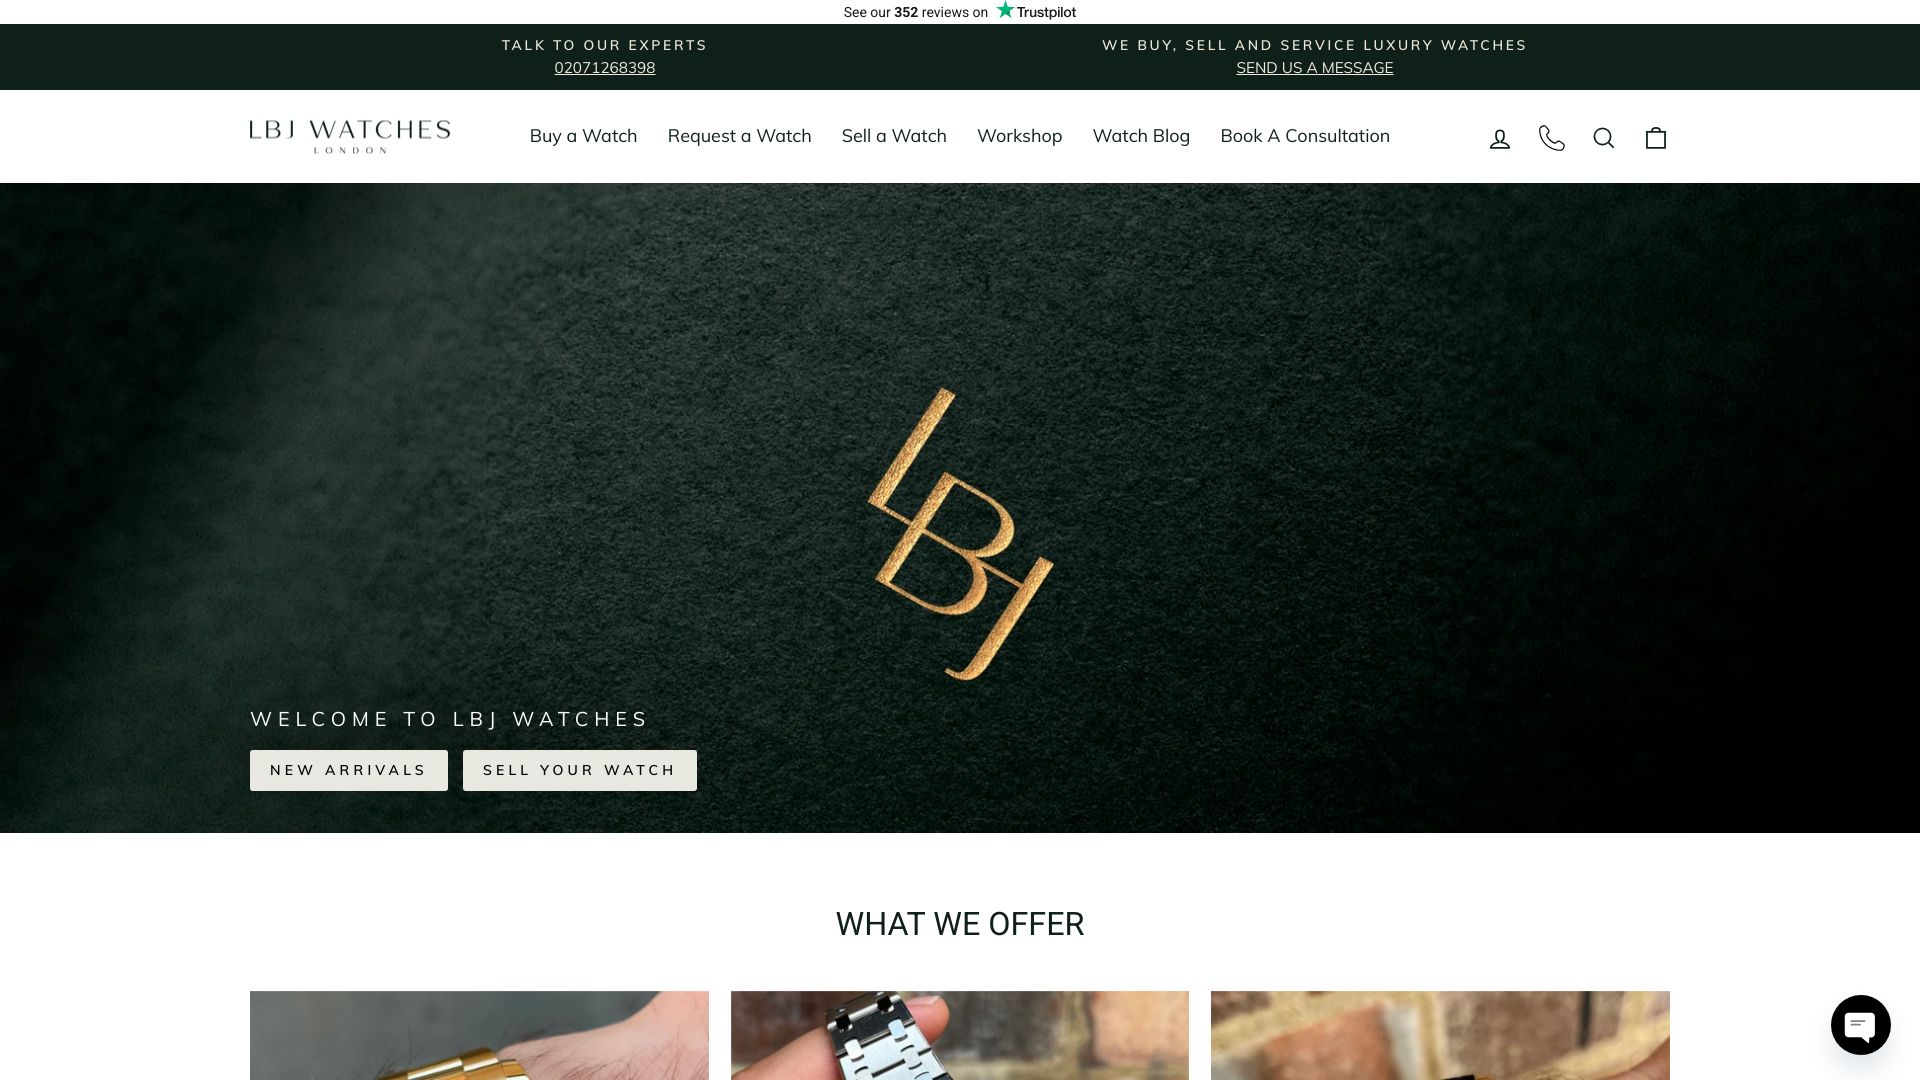1920x1080 pixels.
Task: Open the account login icon
Action: (x=1499, y=138)
